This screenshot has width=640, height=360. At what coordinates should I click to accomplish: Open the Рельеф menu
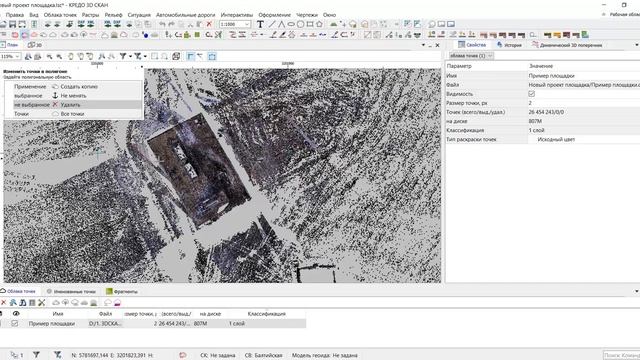113,15
